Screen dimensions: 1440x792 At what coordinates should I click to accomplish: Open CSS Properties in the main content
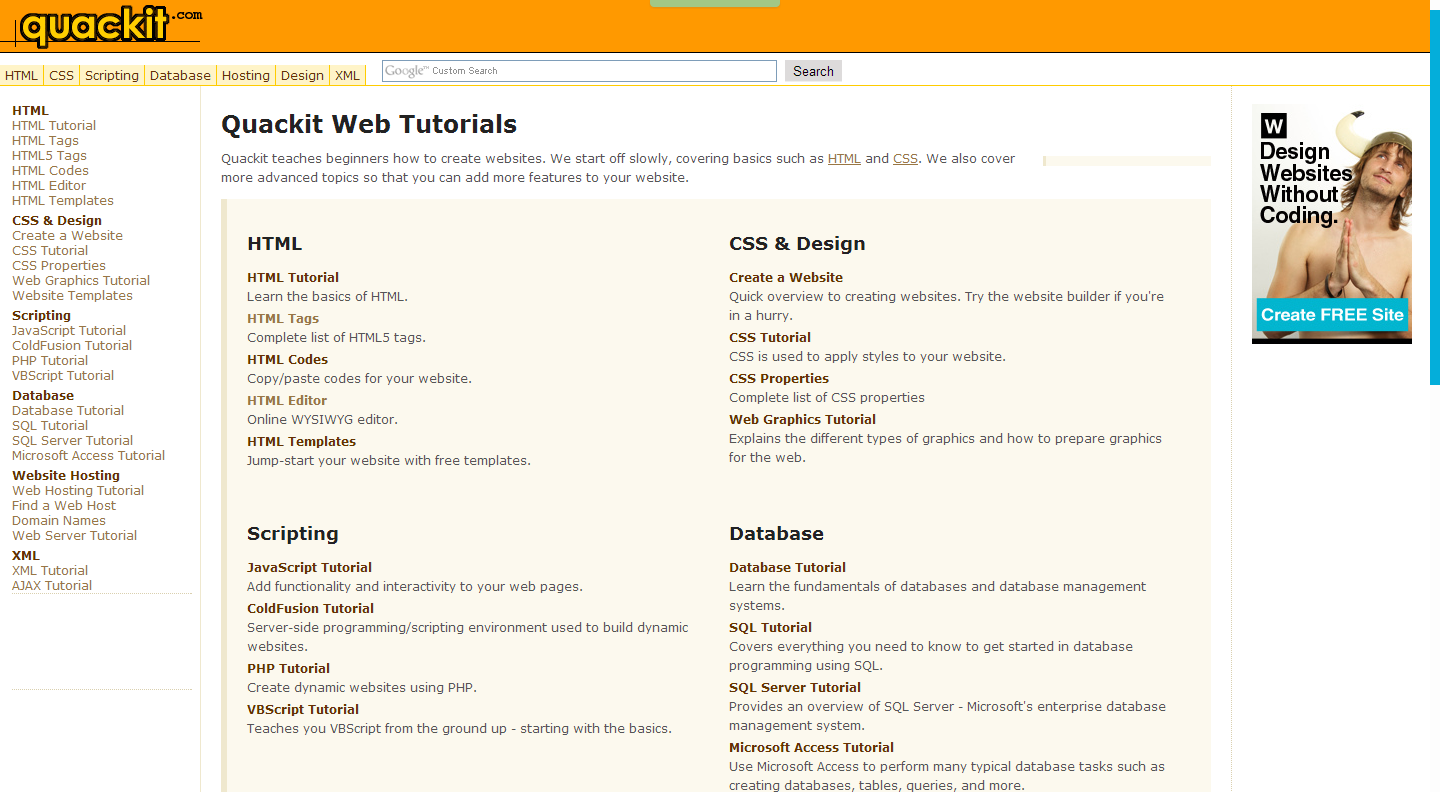[x=779, y=379]
